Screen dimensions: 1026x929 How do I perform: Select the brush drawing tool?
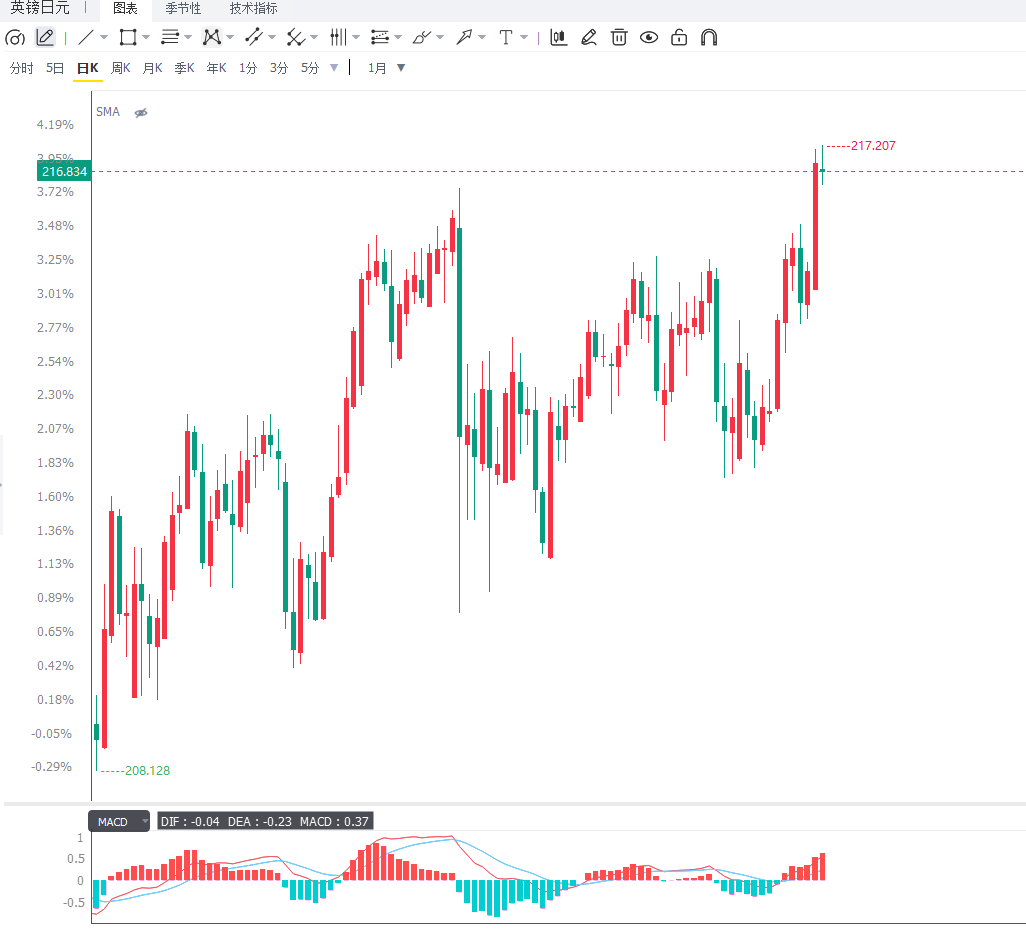[421, 37]
